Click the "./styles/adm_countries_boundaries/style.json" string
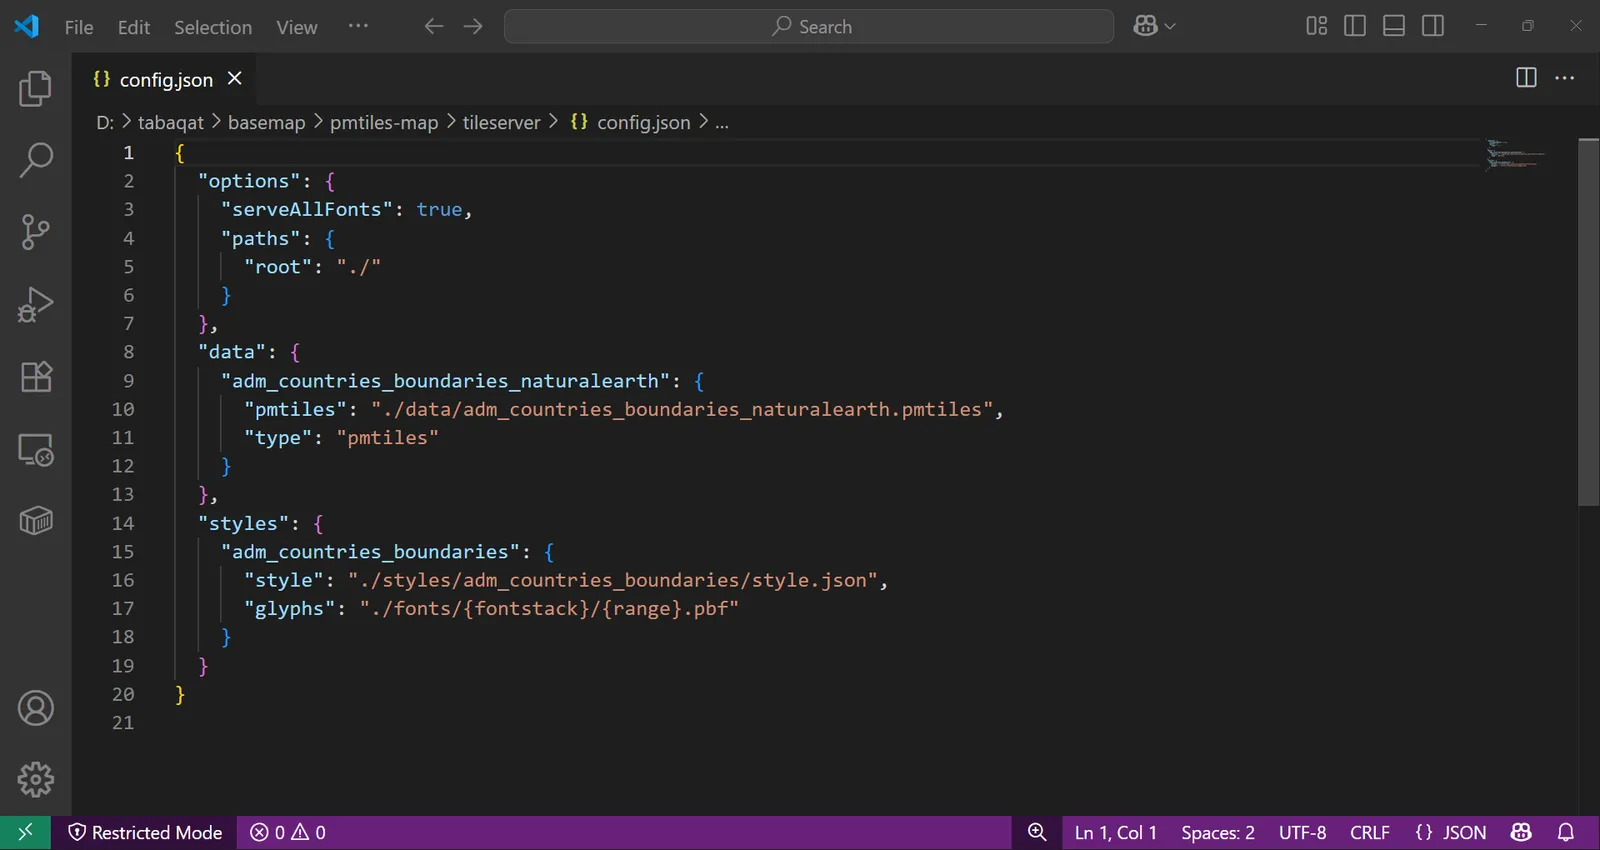Screen dimensions: 1600x850 pos(612,580)
